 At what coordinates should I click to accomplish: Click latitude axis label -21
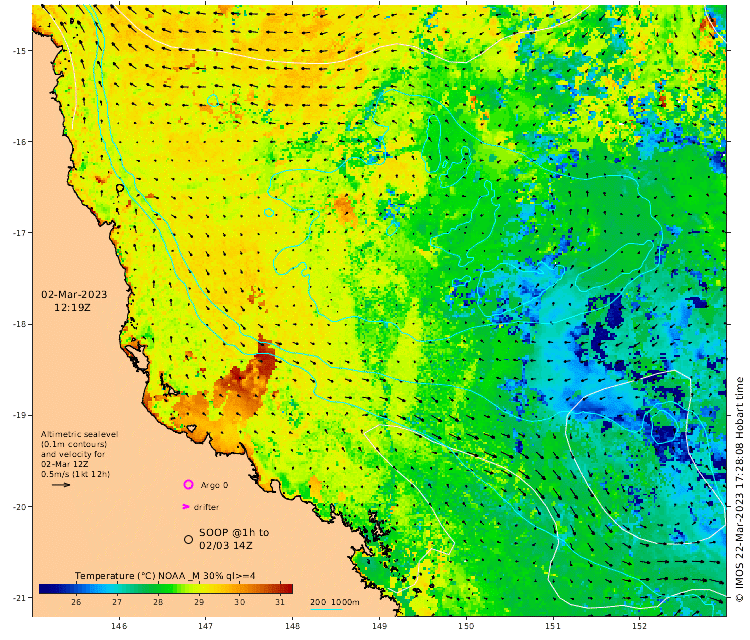point(19,597)
